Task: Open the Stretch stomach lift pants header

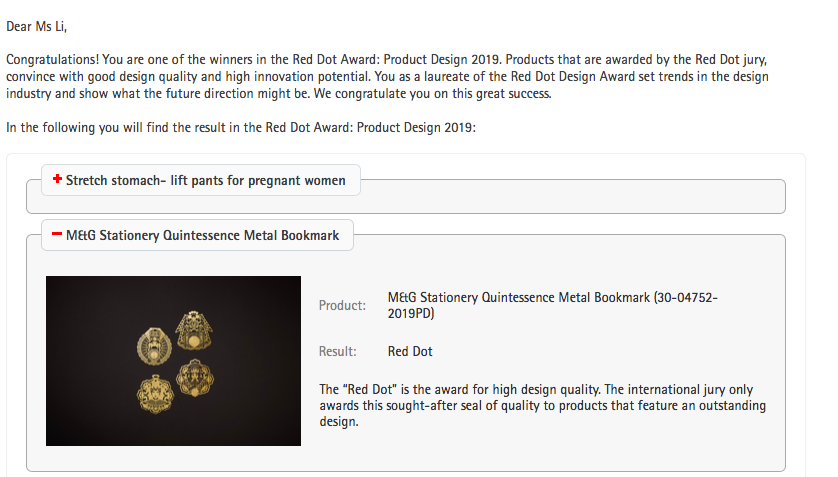Action: point(205,180)
